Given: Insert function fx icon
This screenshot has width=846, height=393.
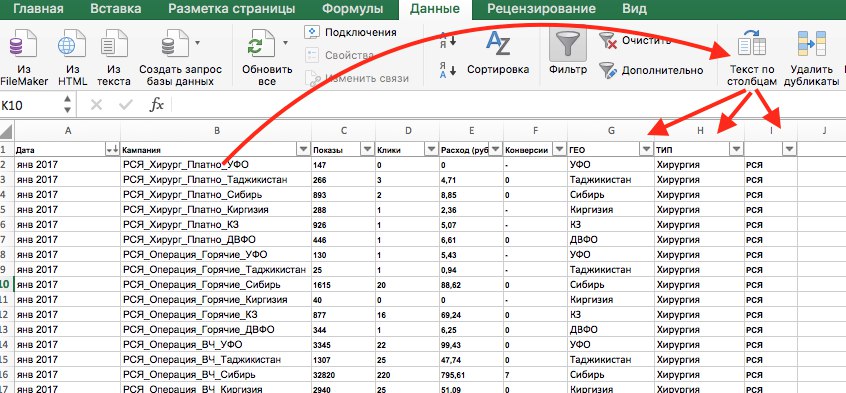Looking at the screenshot, I should pos(156,105).
